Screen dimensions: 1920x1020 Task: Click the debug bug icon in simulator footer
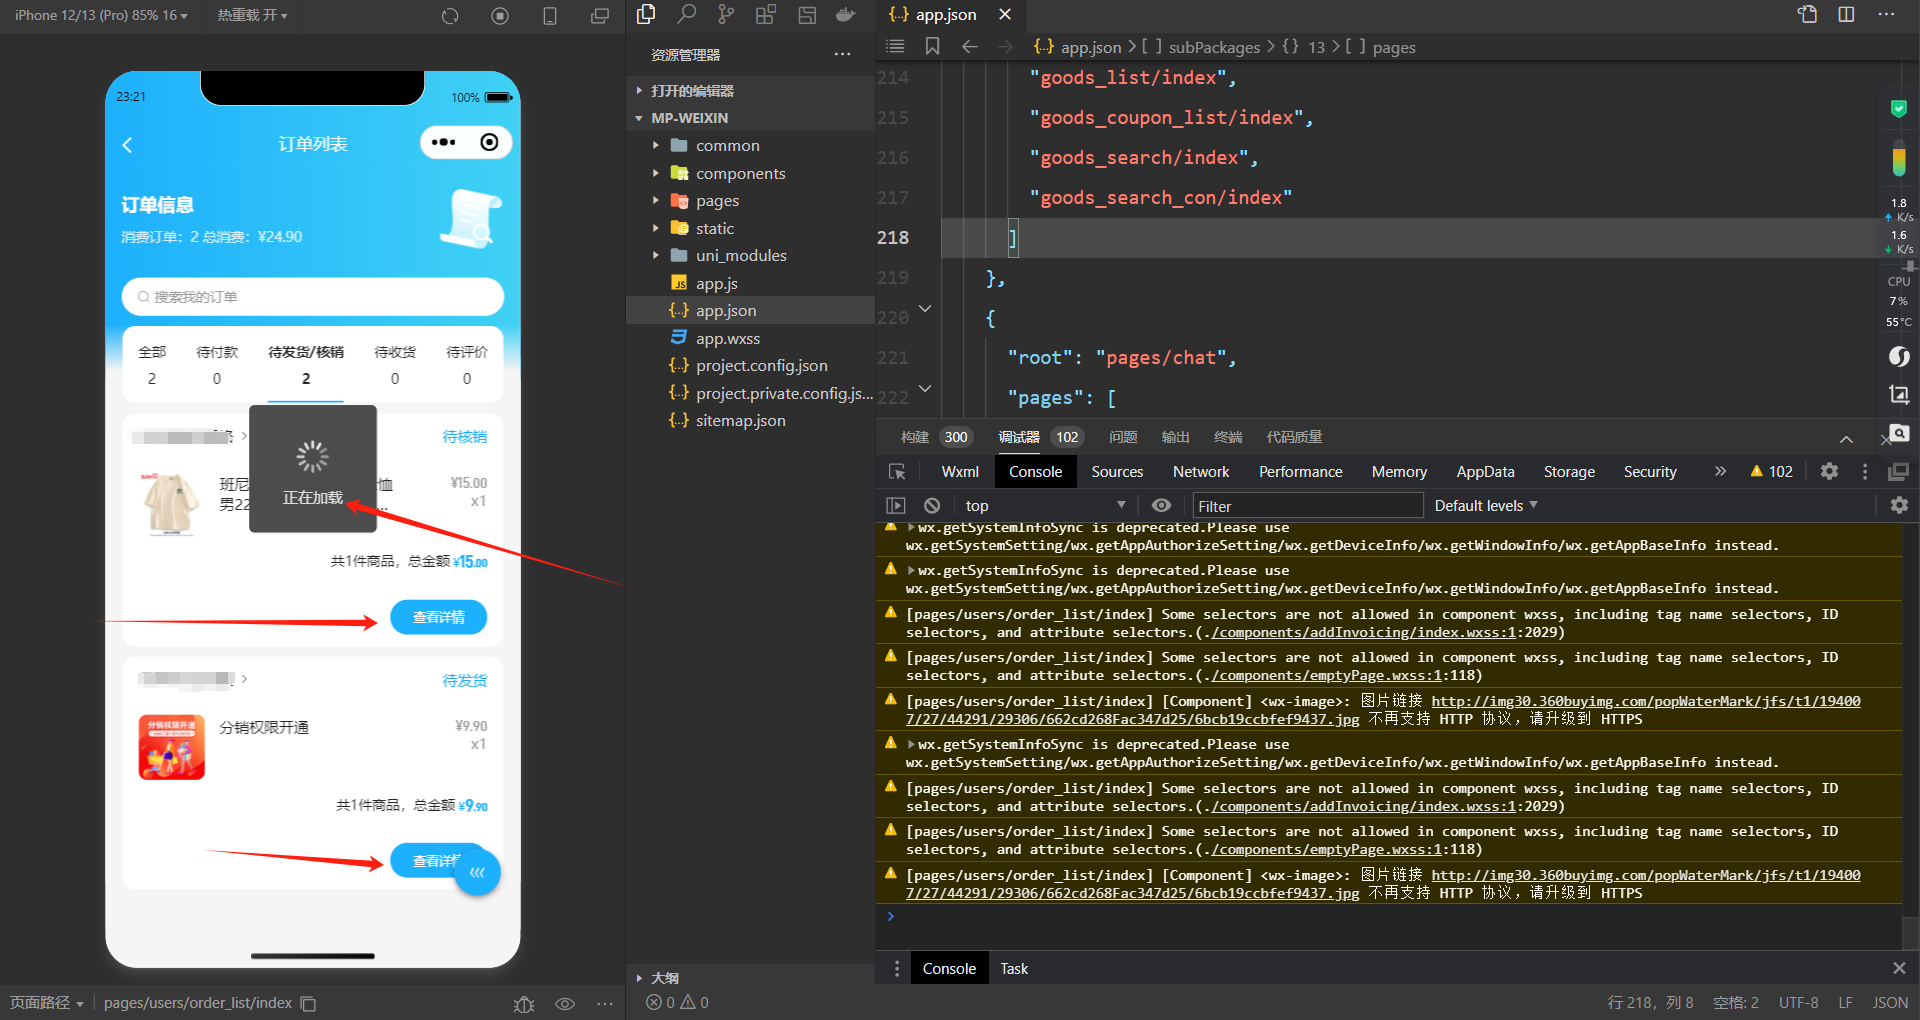524,1003
